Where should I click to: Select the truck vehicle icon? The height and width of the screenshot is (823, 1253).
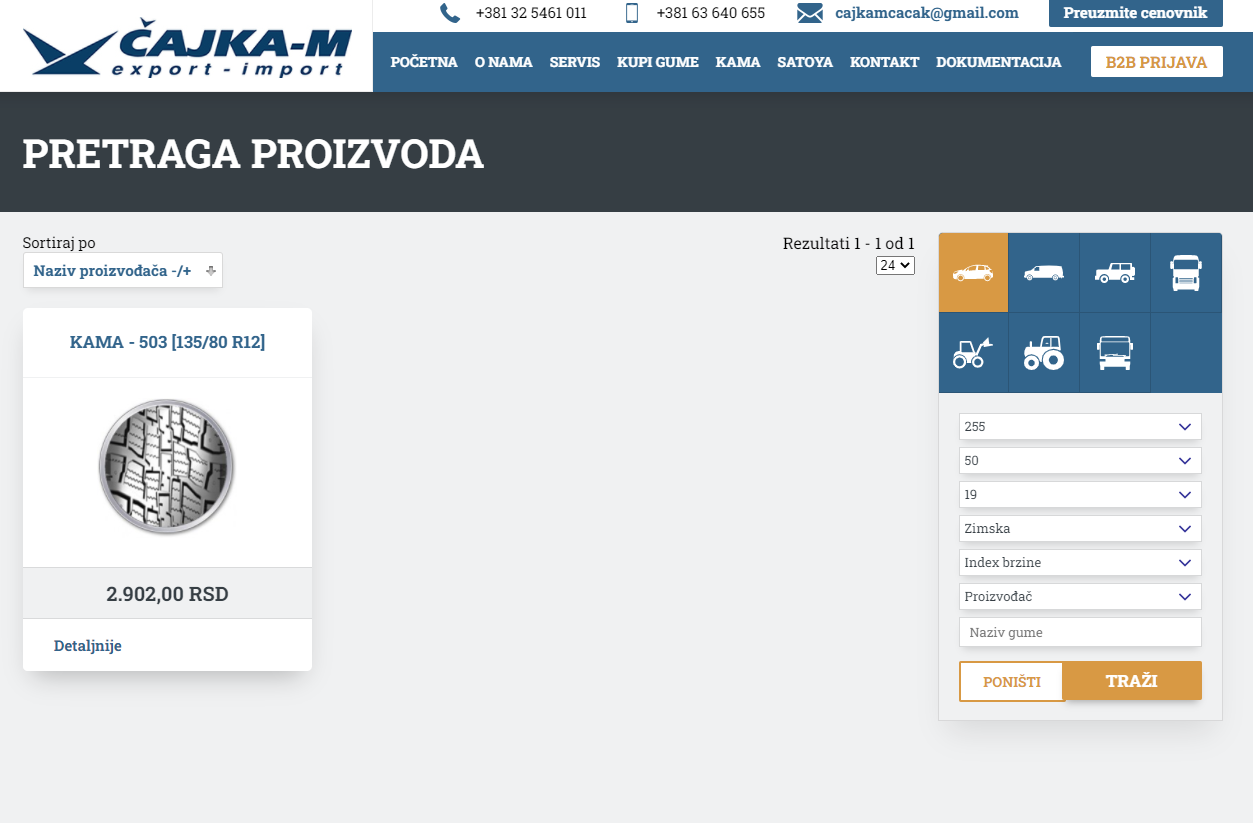1186,273
